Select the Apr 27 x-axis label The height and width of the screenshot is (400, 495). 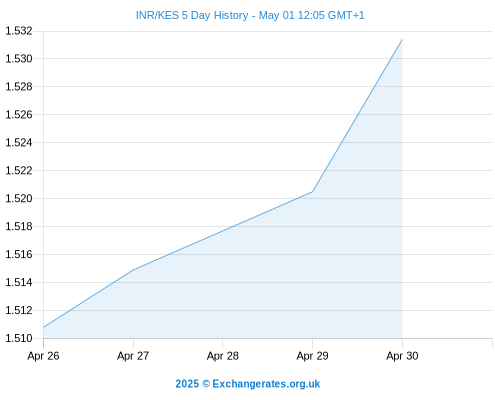pos(133,356)
